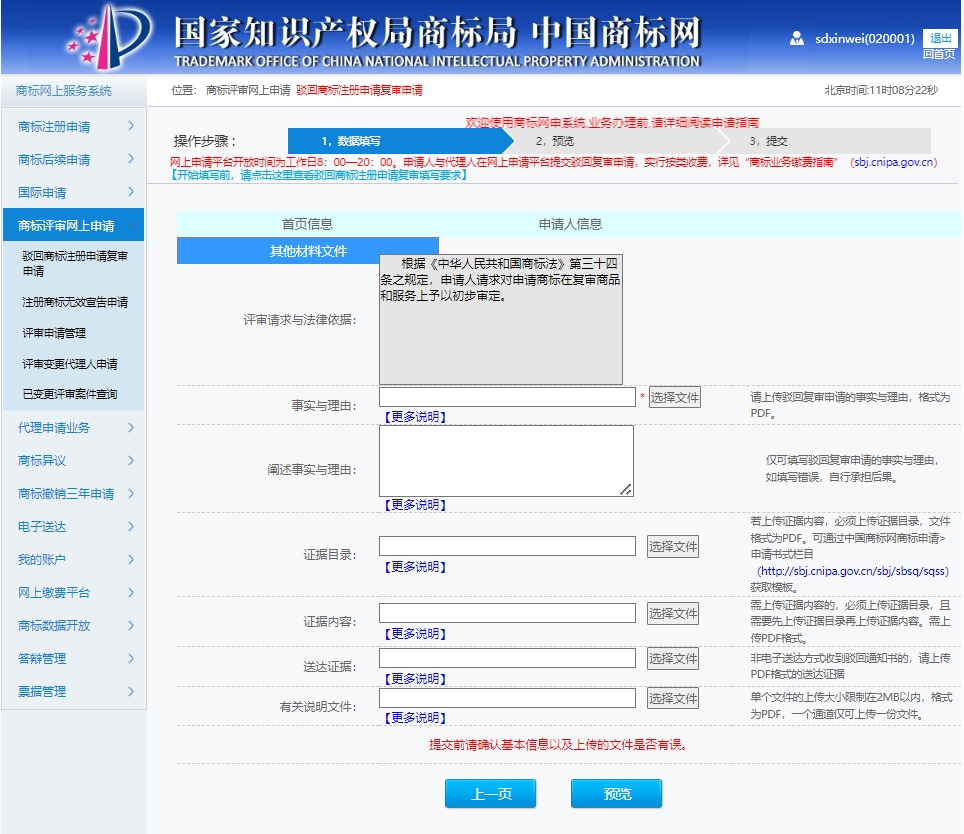Click the trademark office logo
Screen dimensions: 964x834
pos(109,37)
